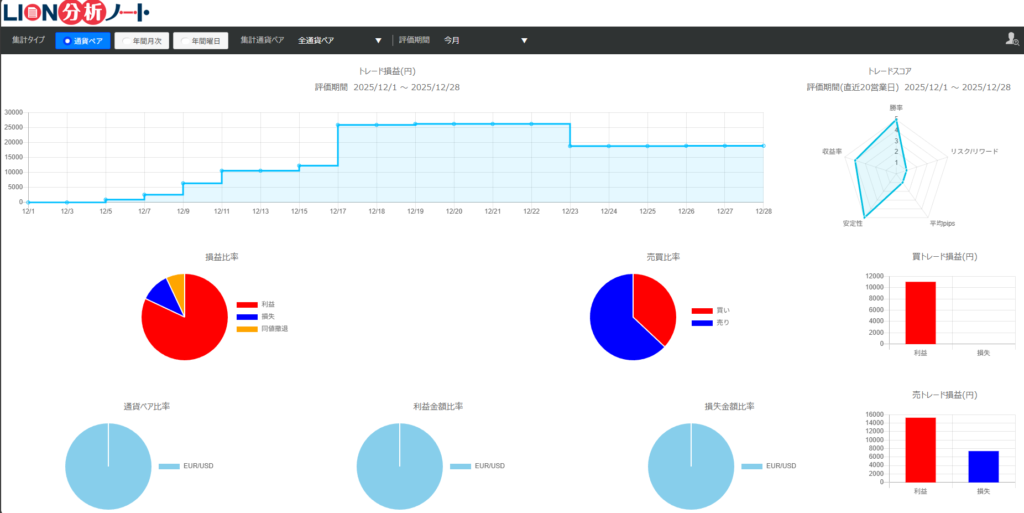Select the 年間曜日 aggregation type
This screenshot has height=513, width=1024.
click(201, 41)
